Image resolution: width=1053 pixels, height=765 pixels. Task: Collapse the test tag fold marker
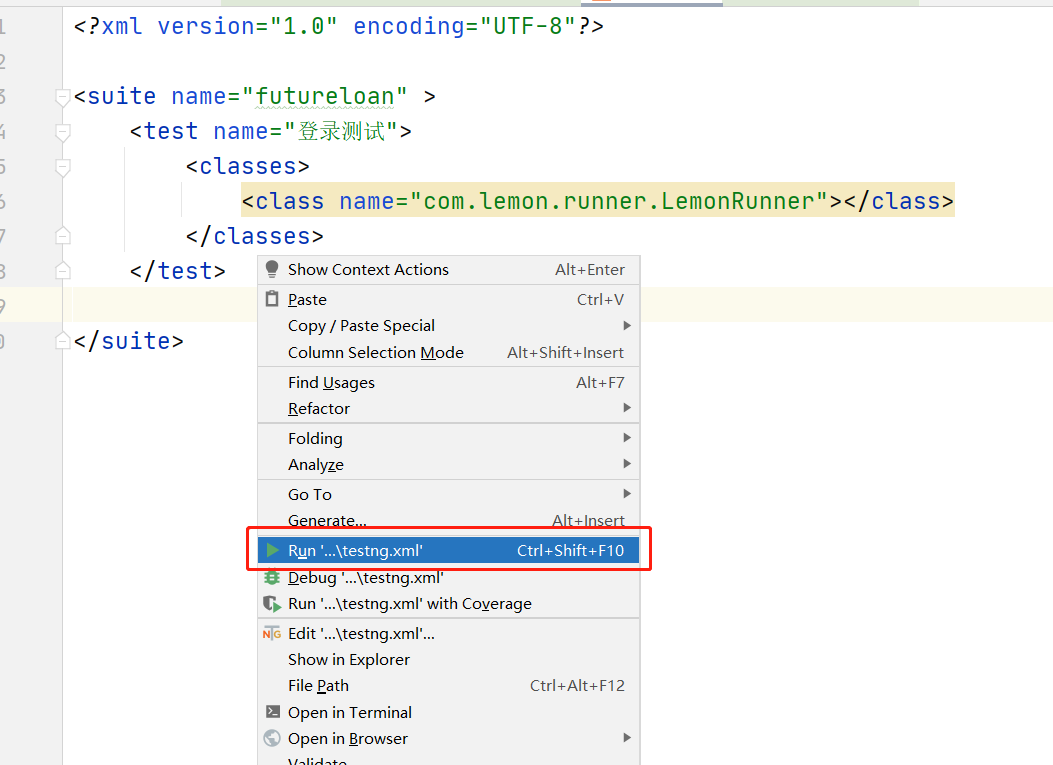click(x=63, y=132)
